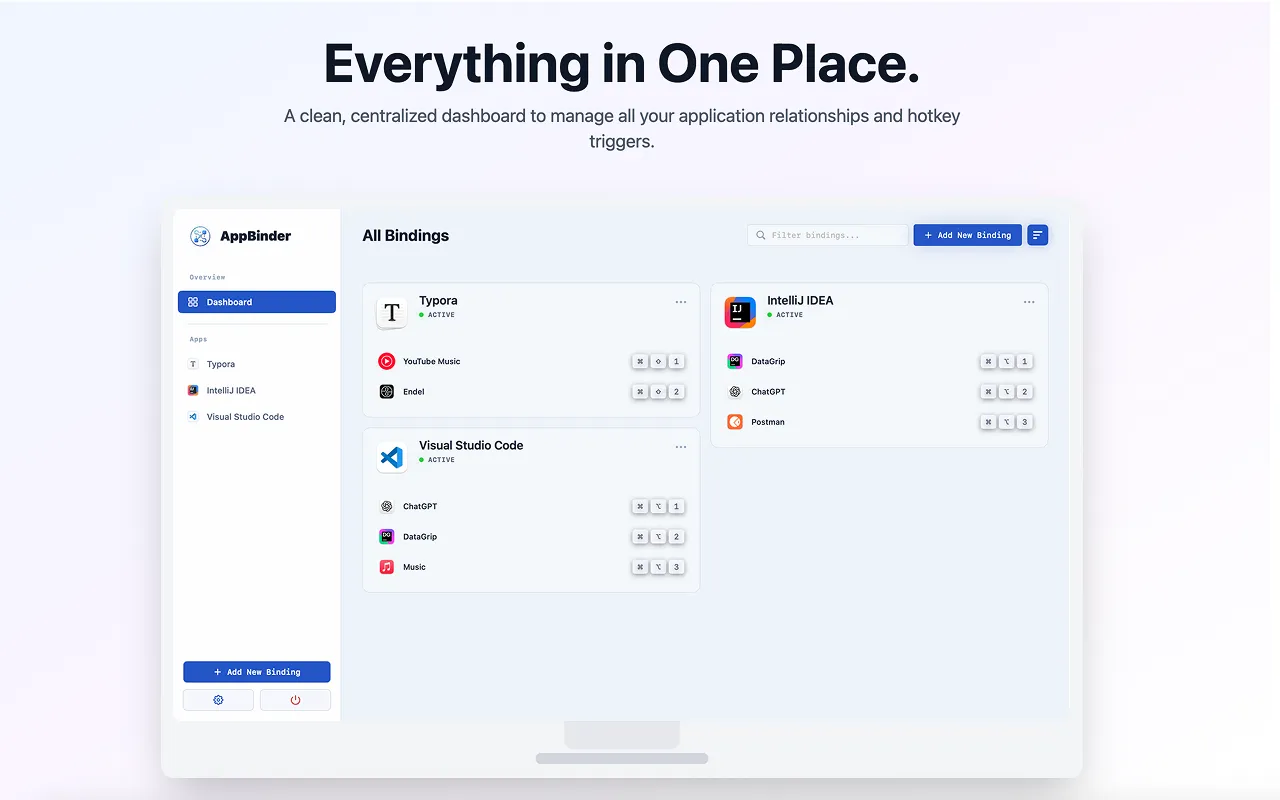Image resolution: width=1280 pixels, height=800 pixels.
Task: Click the Typora app icon in card
Action: point(392,313)
